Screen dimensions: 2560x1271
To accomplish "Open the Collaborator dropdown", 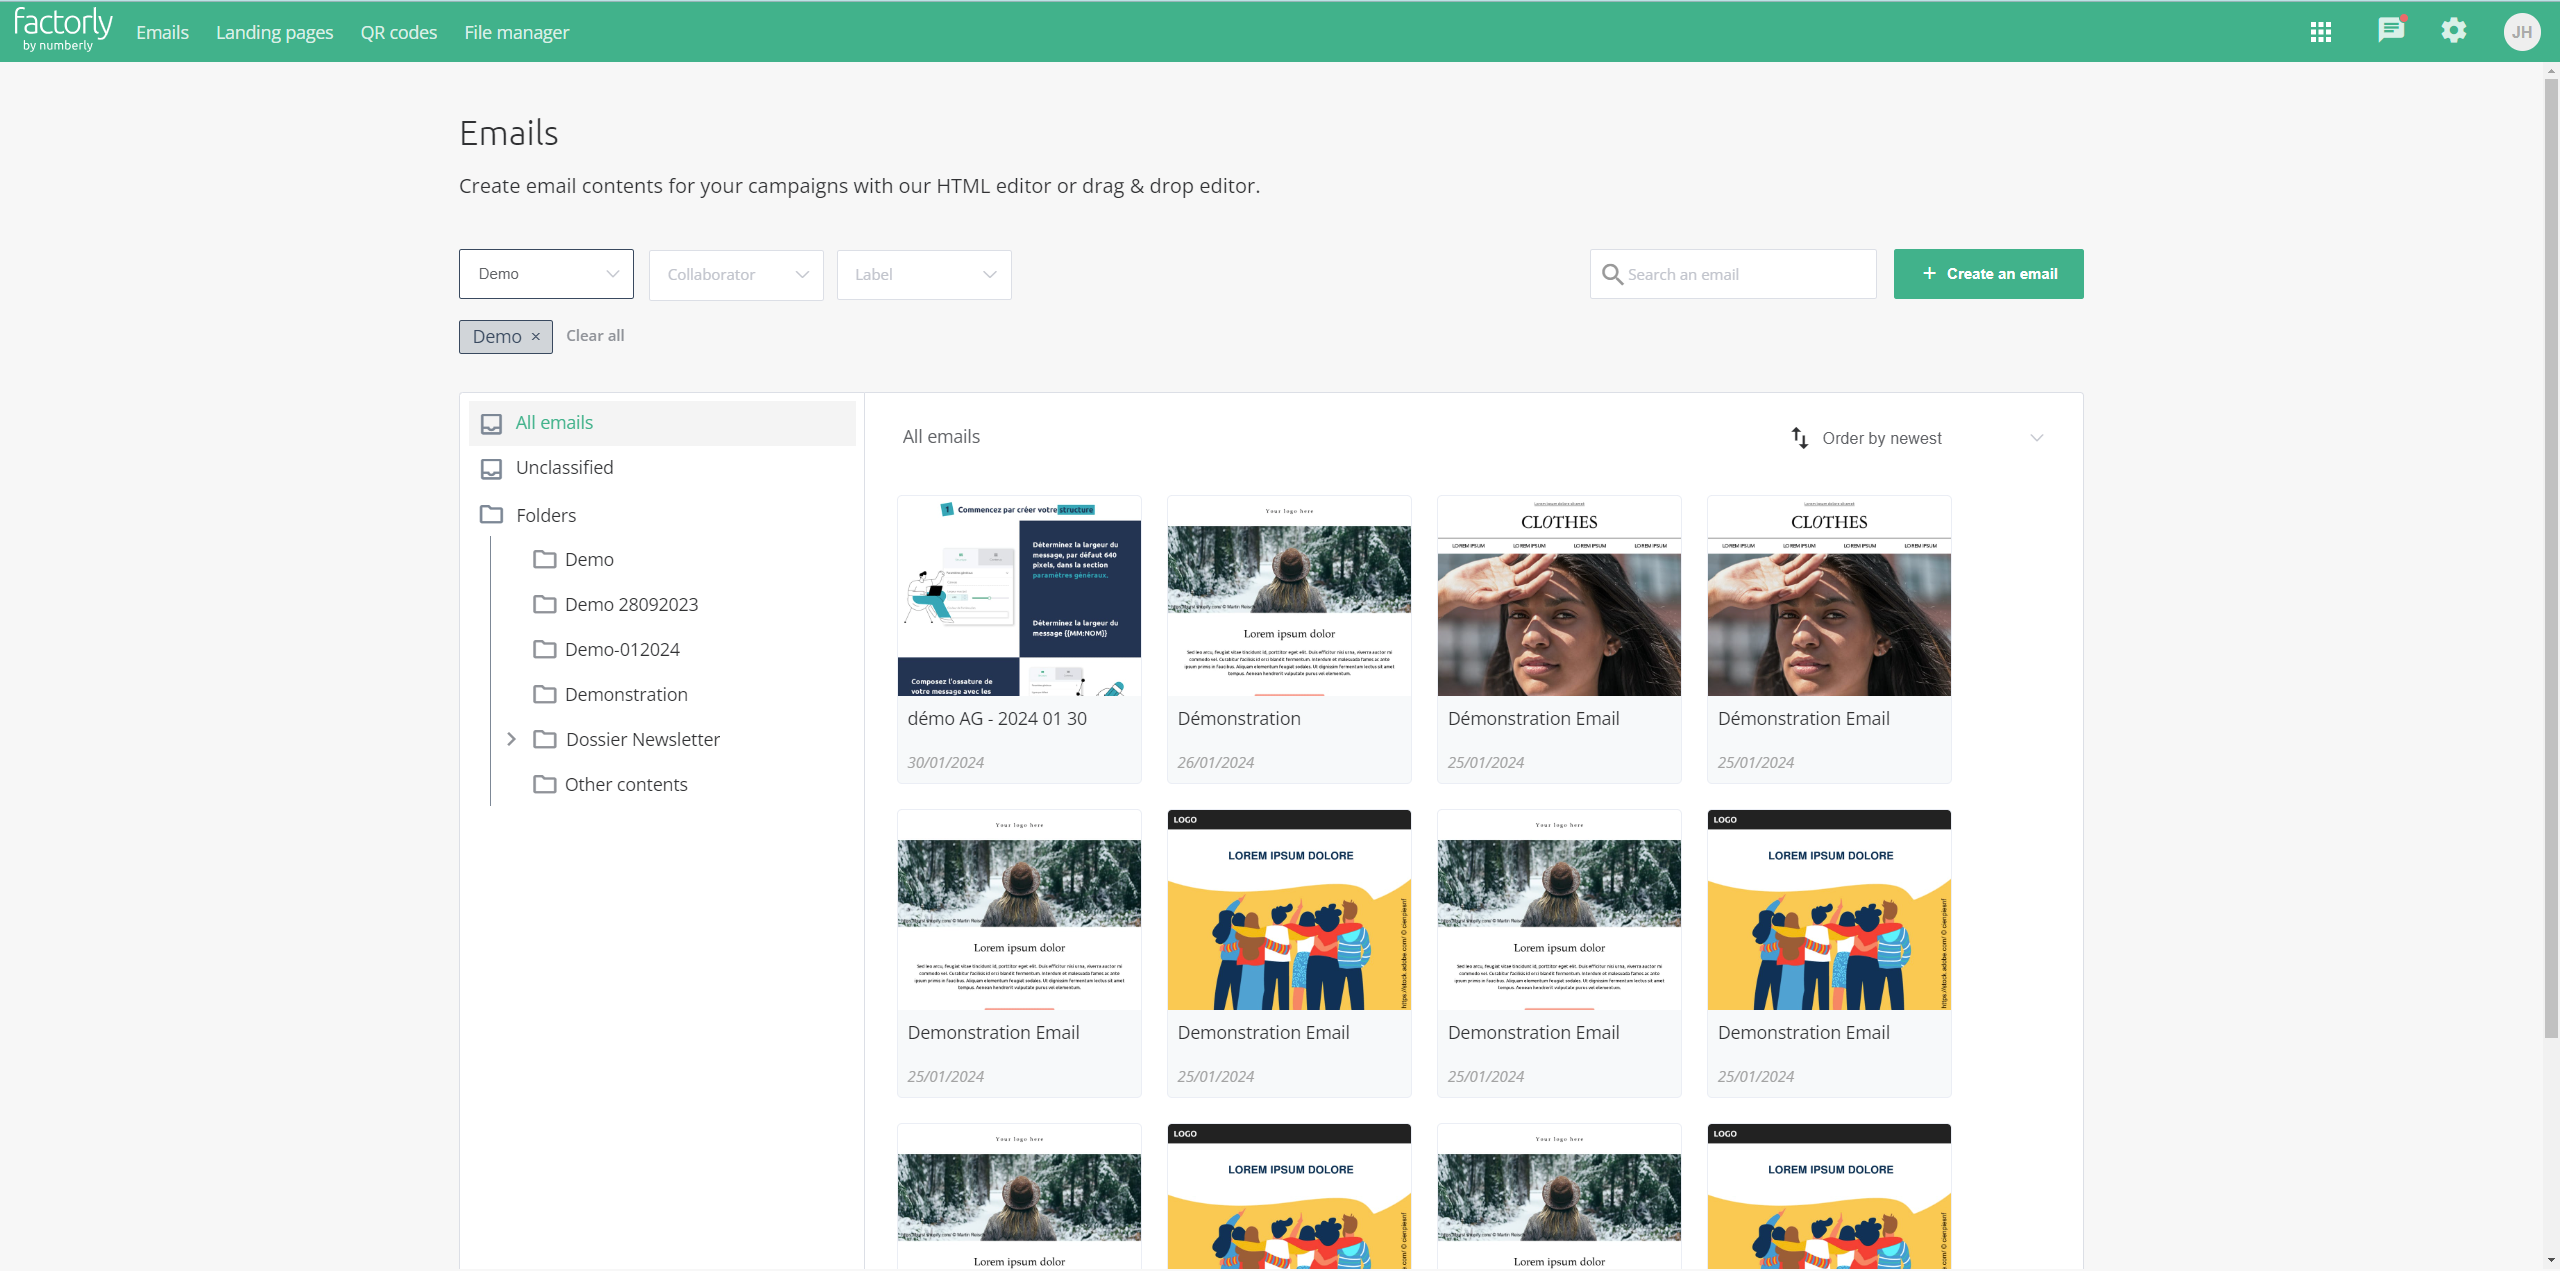I will [736, 275].
